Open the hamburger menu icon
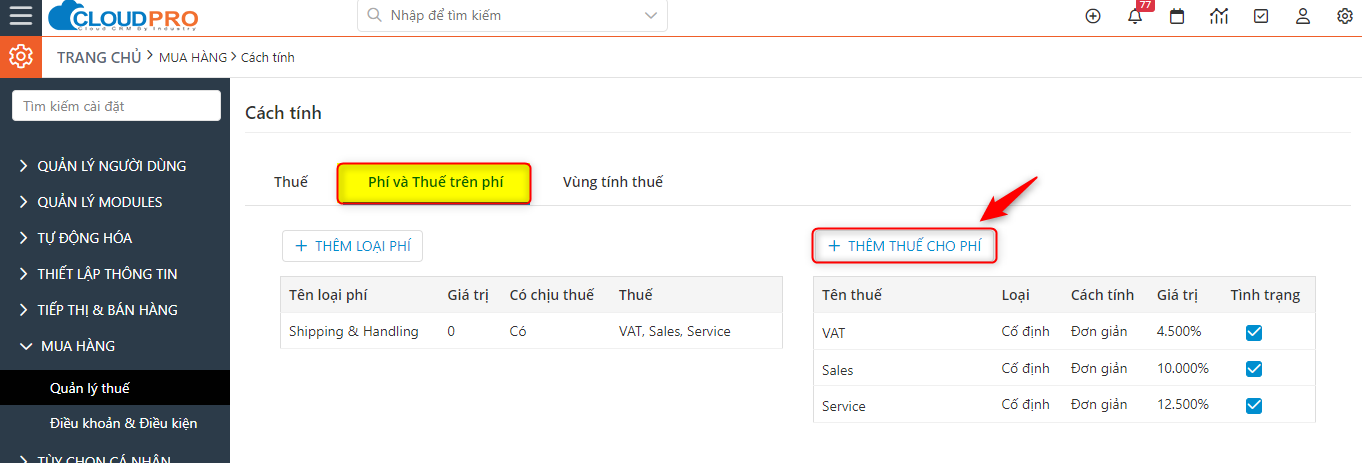The height and width of the screenshot is (463, 1362). [x=20, y=16]
